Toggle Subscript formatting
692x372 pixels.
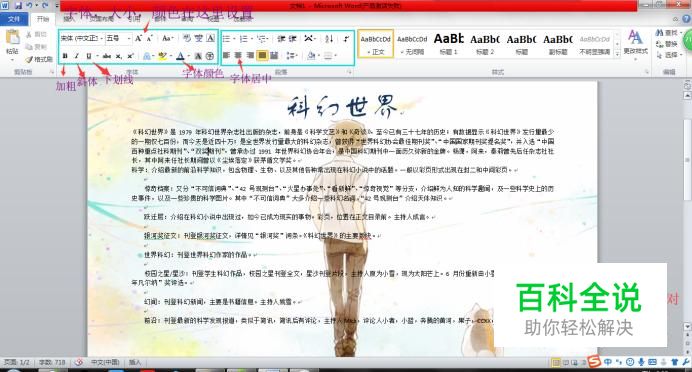coord(119,56)
